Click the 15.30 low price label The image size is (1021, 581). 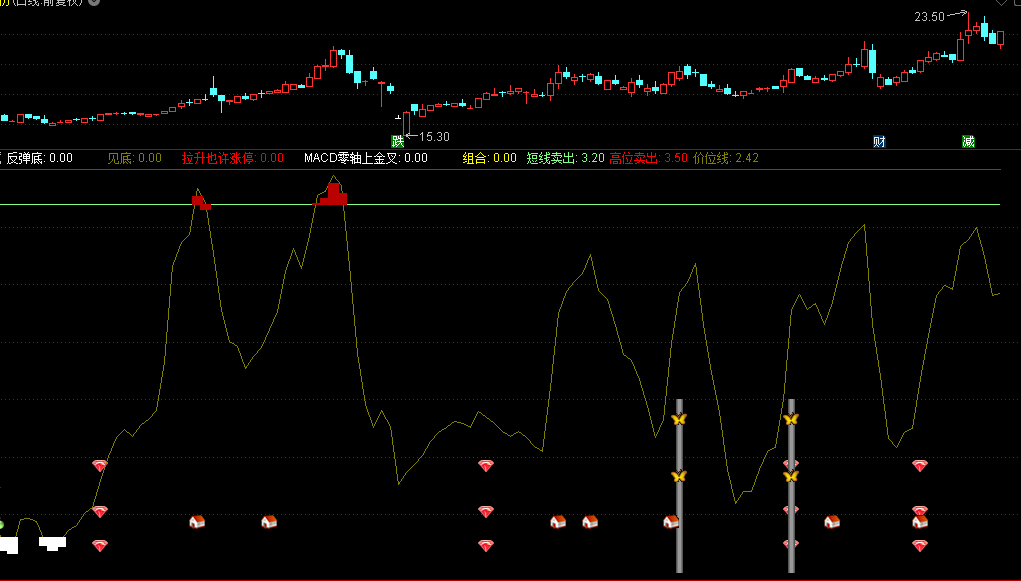434,137
